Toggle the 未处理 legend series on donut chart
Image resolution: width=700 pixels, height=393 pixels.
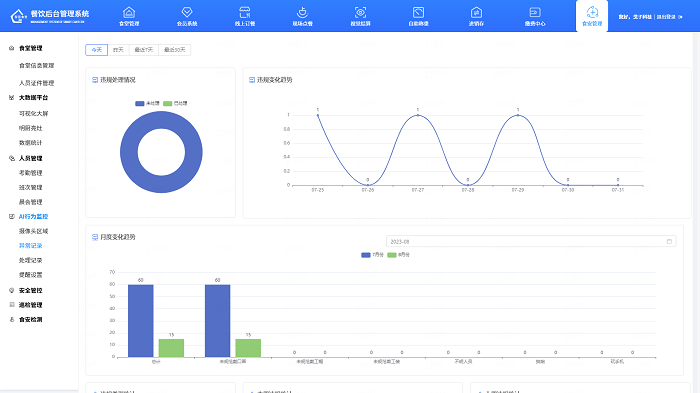pyautogui.click(x=147, y=104)
